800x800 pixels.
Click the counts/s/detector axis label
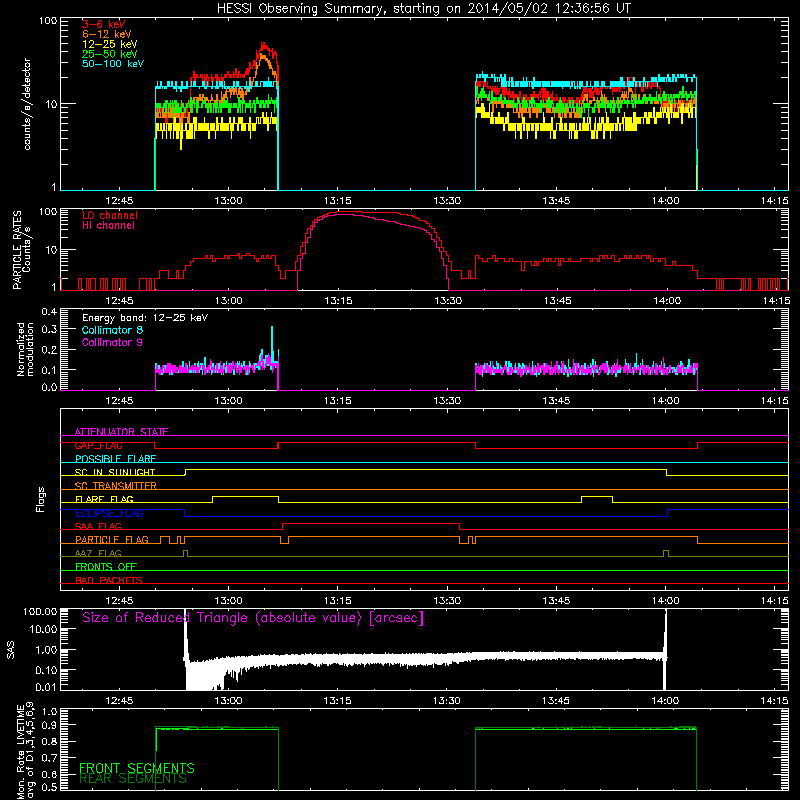click(27, 104)
